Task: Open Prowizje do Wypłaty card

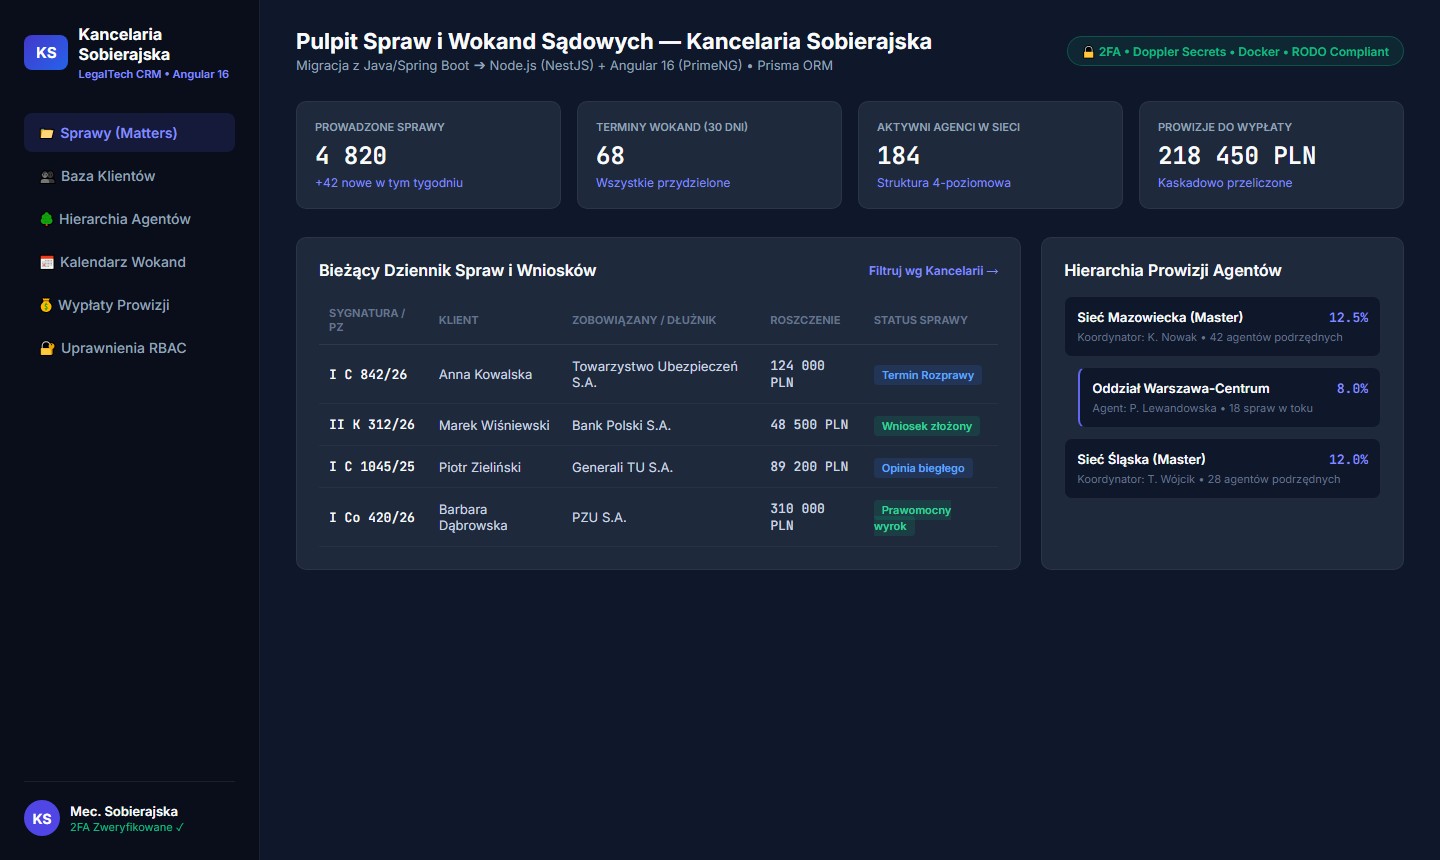Action: tap(1271, 155)
